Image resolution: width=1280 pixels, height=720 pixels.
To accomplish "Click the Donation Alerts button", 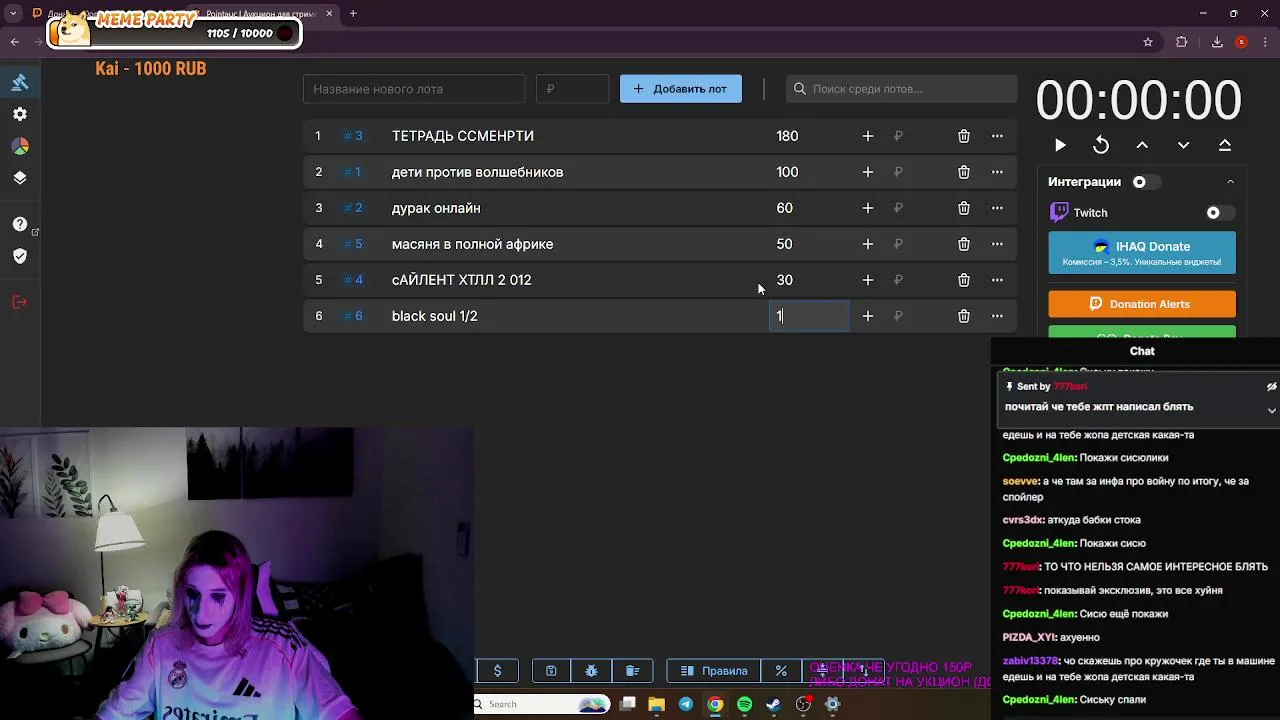I will point(1142,304).
